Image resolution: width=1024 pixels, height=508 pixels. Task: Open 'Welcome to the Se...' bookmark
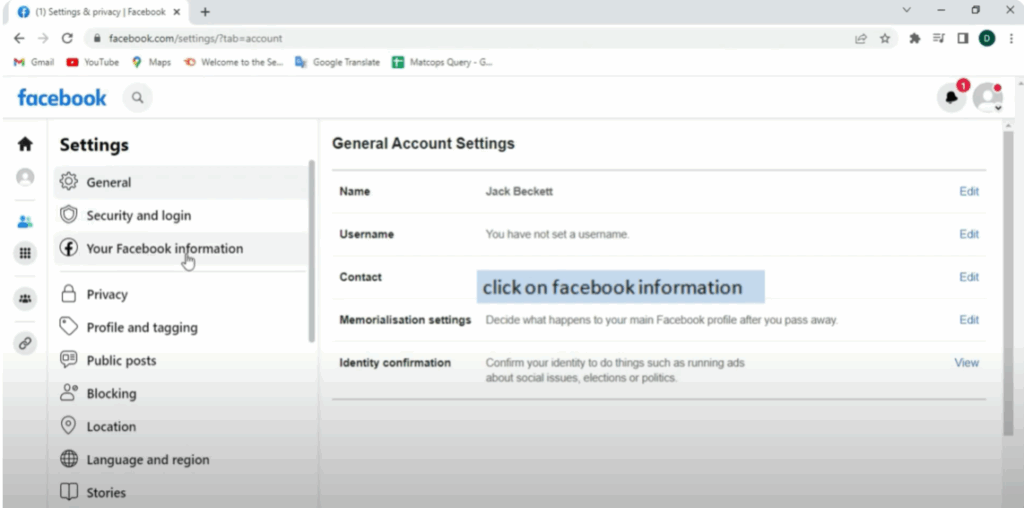pyautogui.click(x=234, y=63)
